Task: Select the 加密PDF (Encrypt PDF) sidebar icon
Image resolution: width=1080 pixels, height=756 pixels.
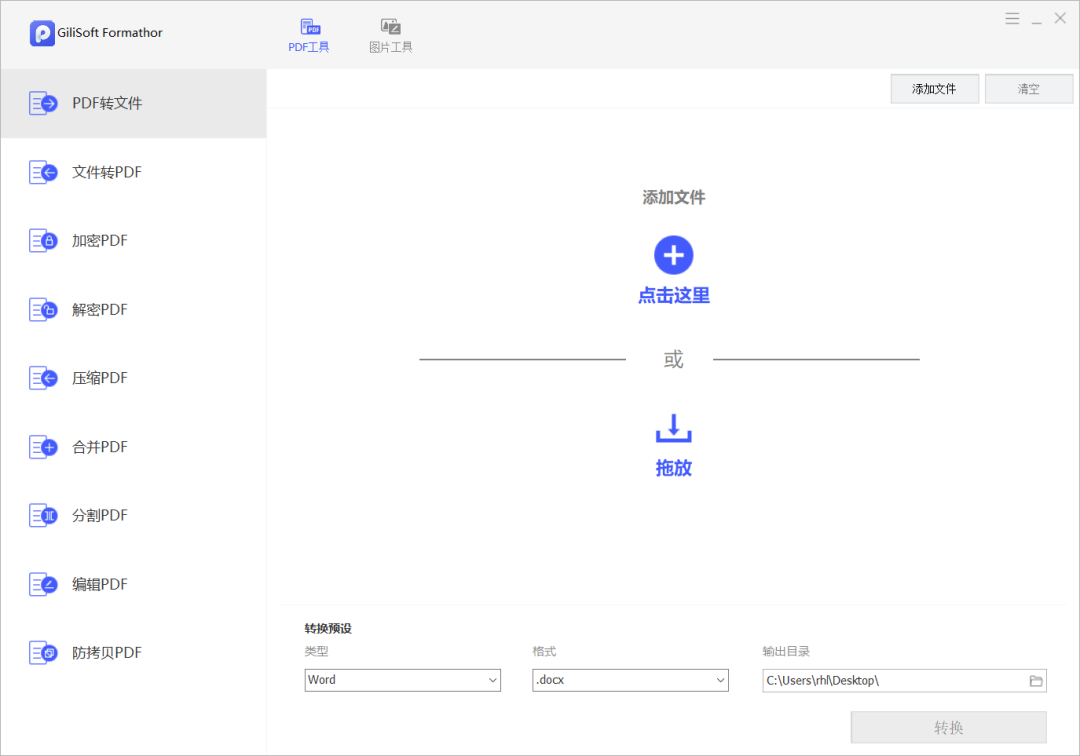Action: 43,240
